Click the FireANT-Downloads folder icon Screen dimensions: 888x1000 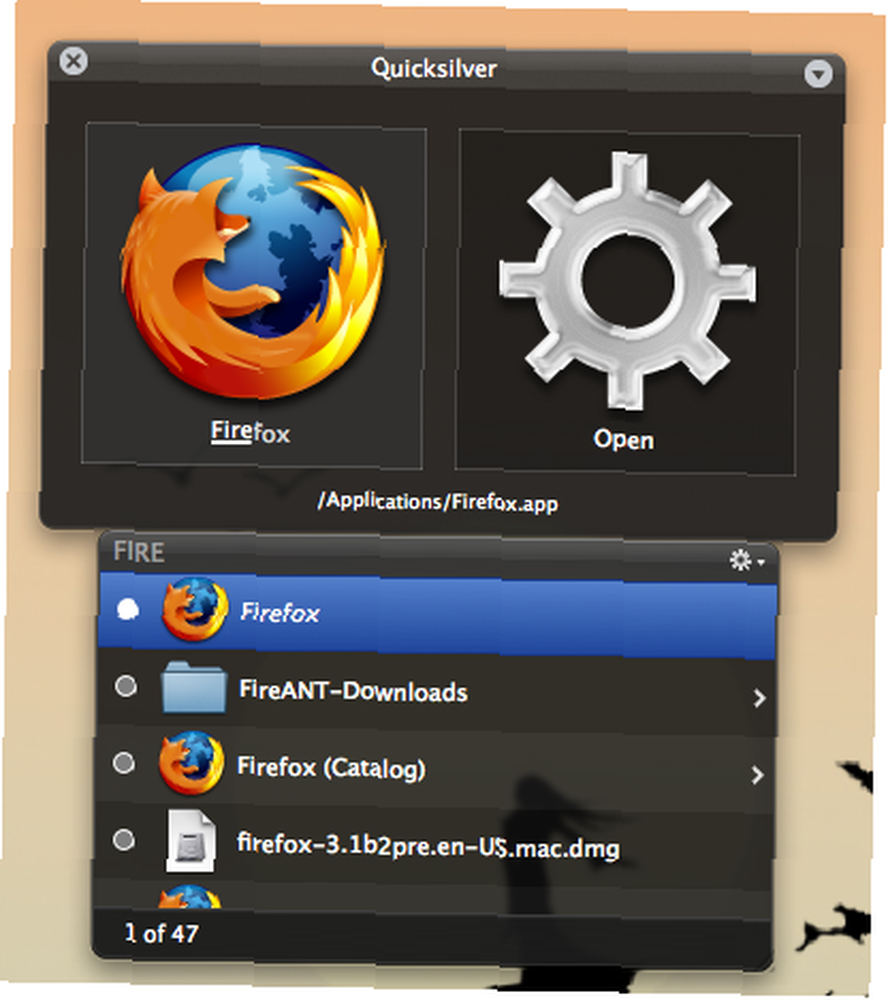(193, 687)
